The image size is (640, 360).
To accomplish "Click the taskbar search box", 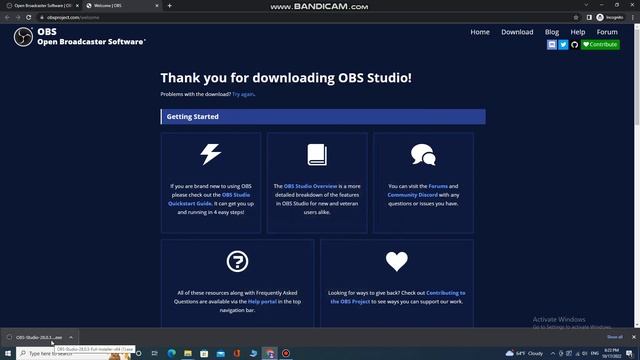I will [x=73, y=353].
